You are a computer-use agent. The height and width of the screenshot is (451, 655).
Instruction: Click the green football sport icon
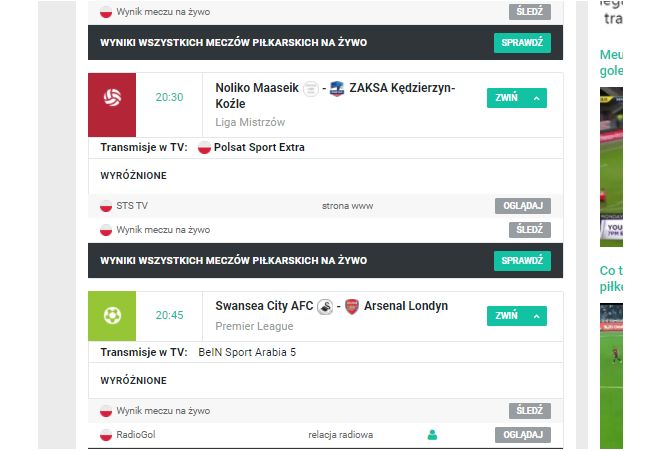(112, 316)
